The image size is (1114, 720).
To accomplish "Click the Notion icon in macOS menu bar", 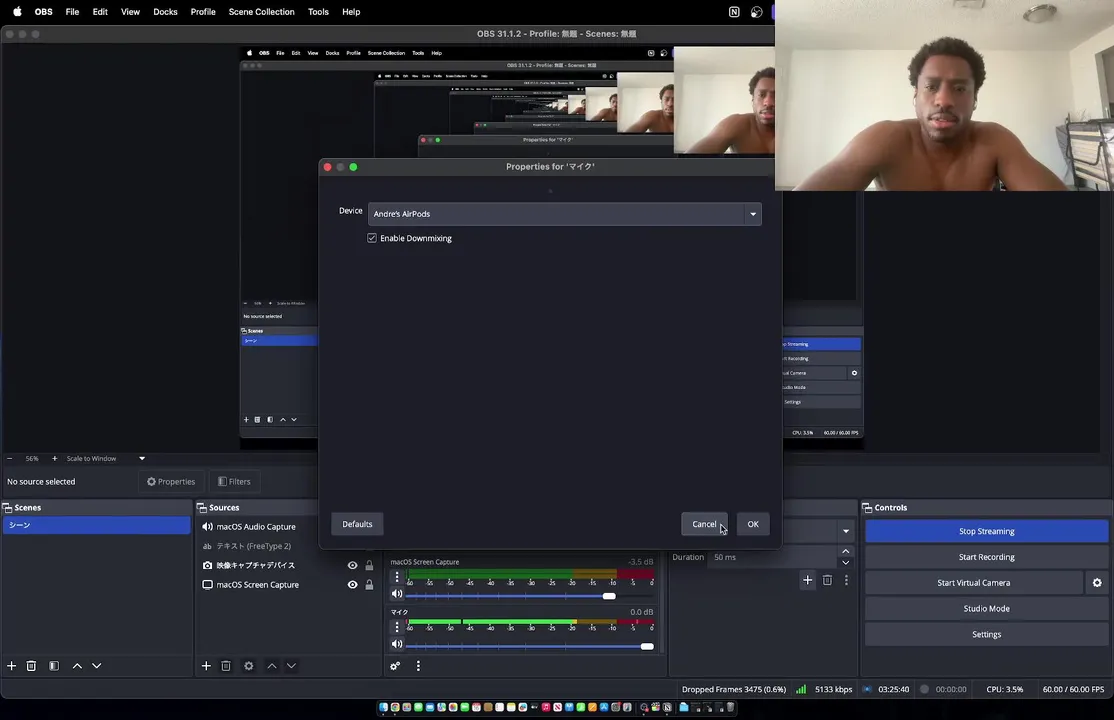I will (734, 12).
